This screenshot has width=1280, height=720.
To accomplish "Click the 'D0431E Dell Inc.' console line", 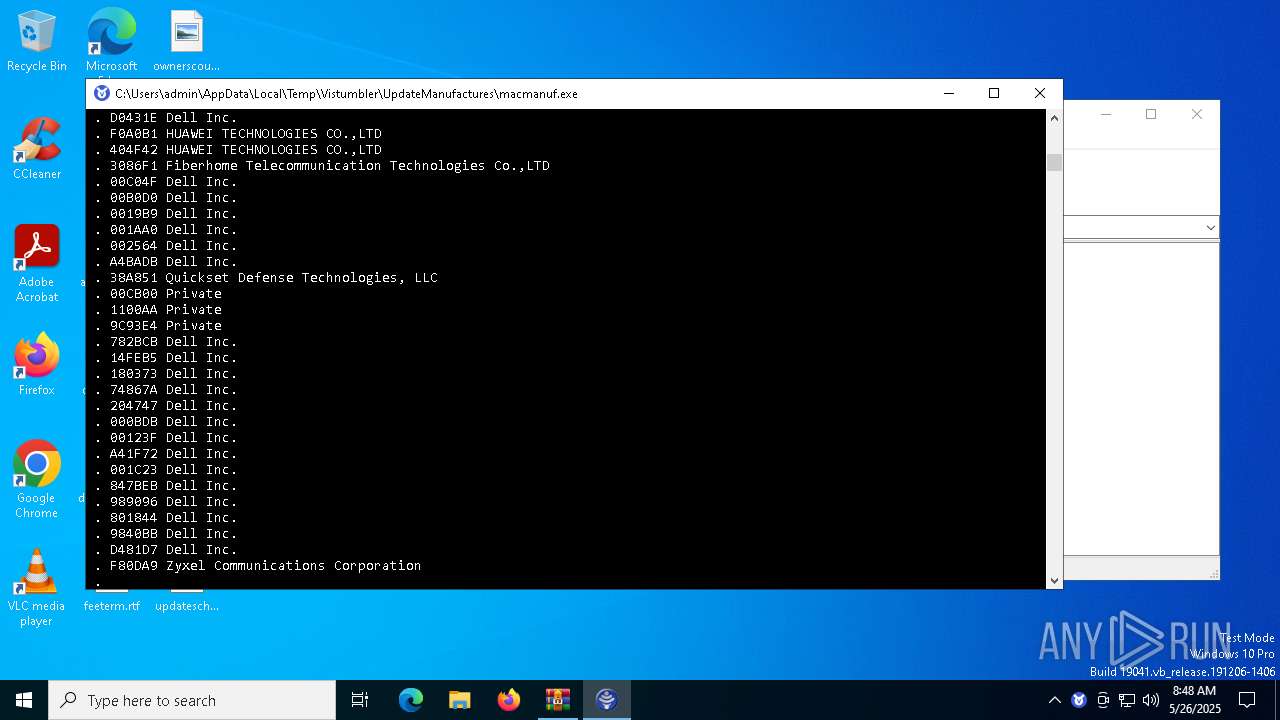I will pyautogui.click(x=166, y=118).
